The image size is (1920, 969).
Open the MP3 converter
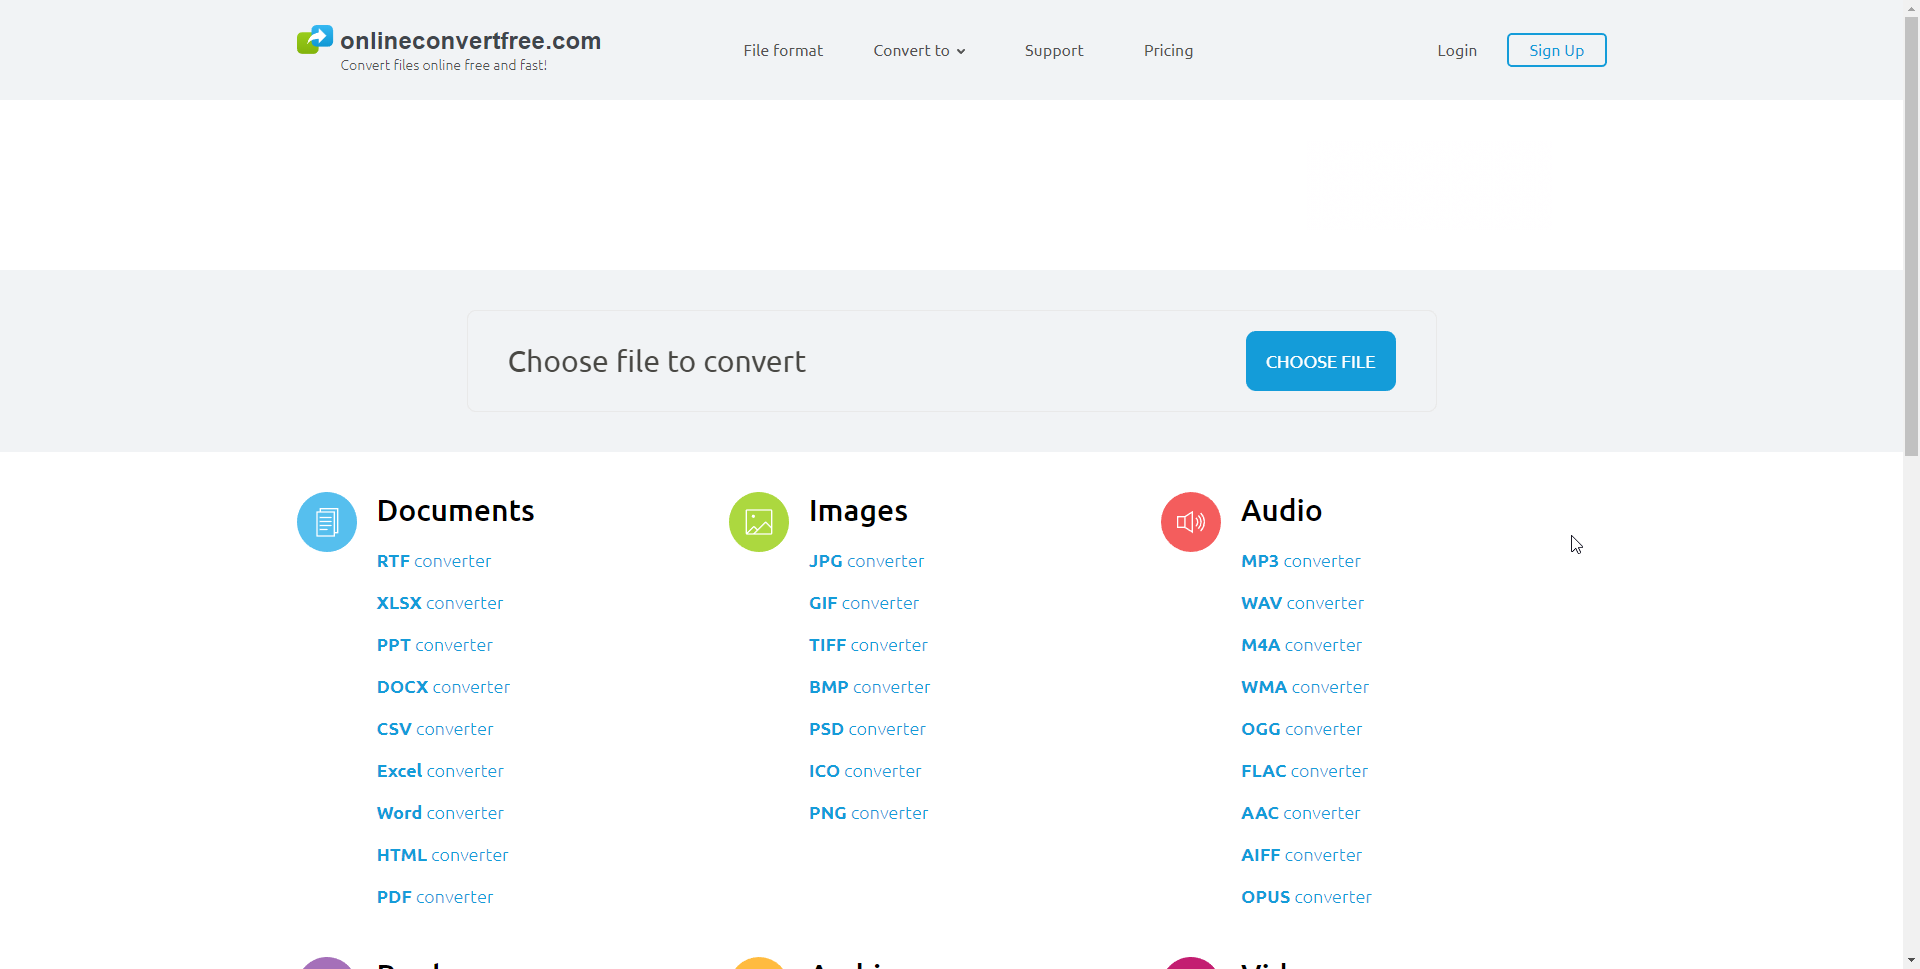coord(1300,561)
